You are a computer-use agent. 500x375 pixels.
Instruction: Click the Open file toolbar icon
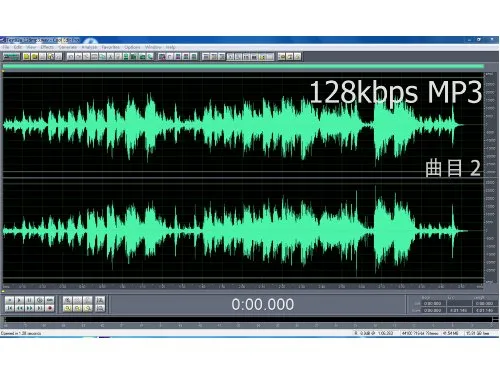coord(35,57)
